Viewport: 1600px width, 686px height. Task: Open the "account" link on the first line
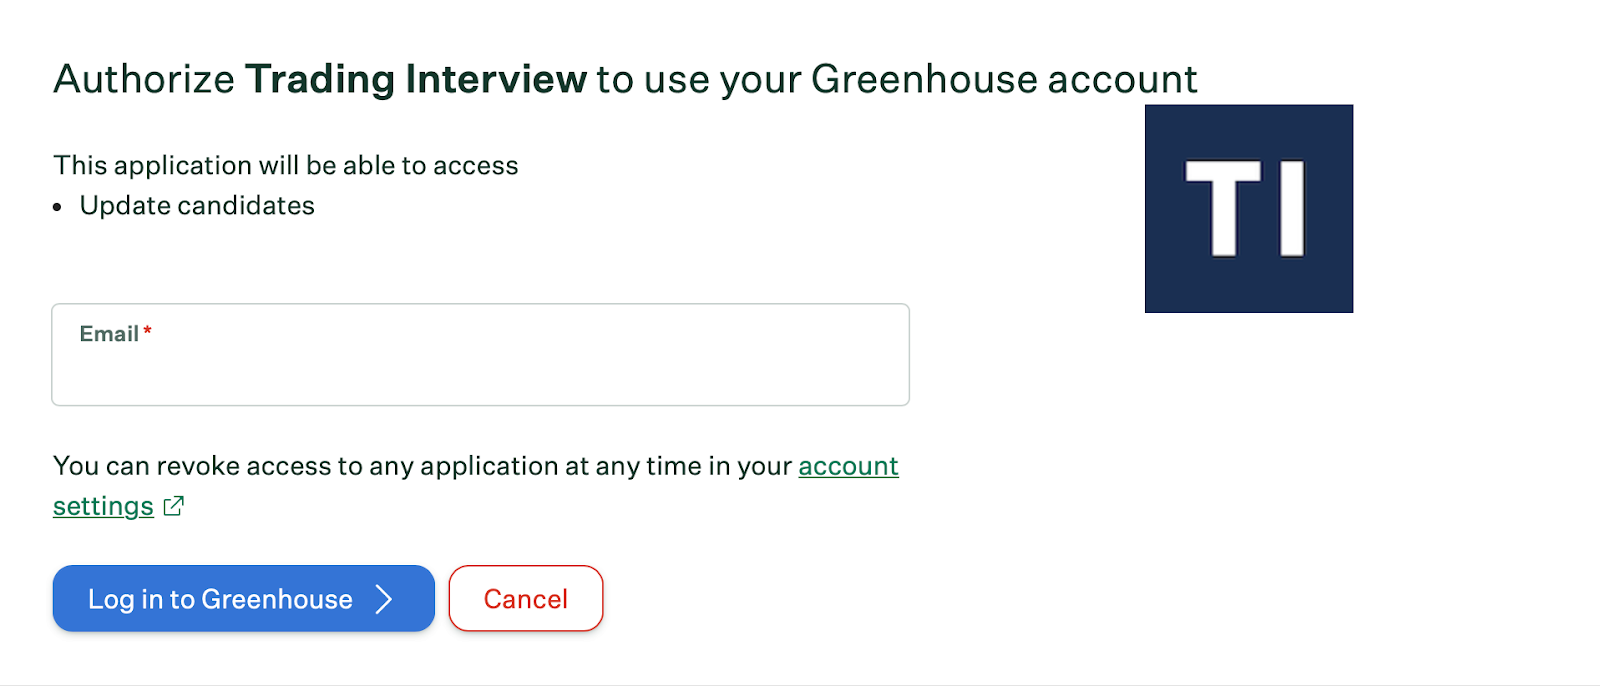(848, 466)
